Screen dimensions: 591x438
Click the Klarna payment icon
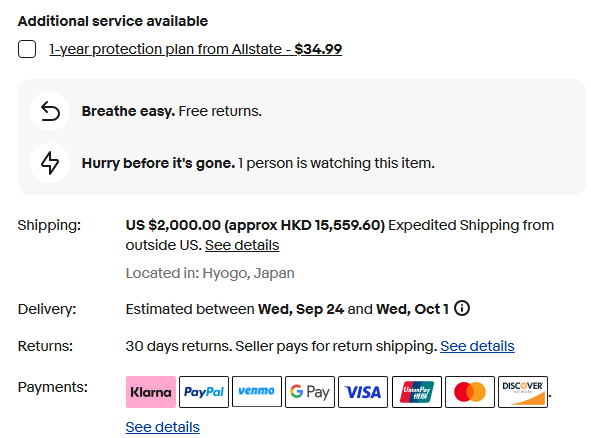point(151,392)
